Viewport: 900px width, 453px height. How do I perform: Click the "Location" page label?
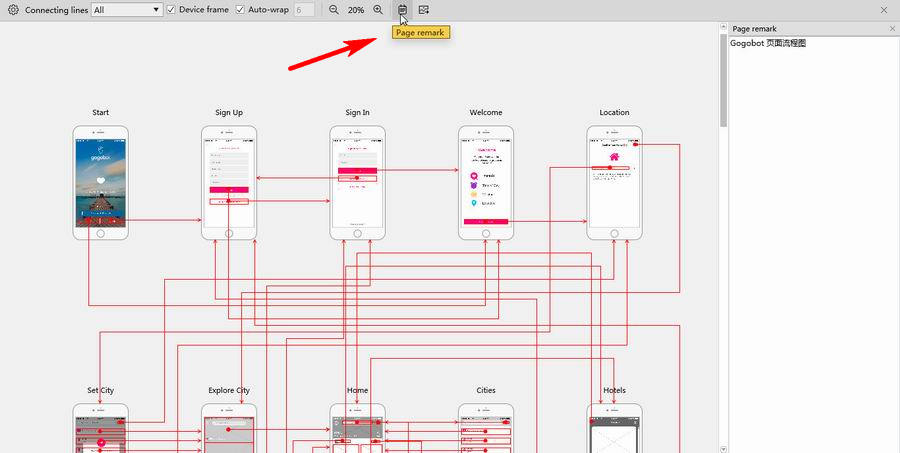(614, 113)
